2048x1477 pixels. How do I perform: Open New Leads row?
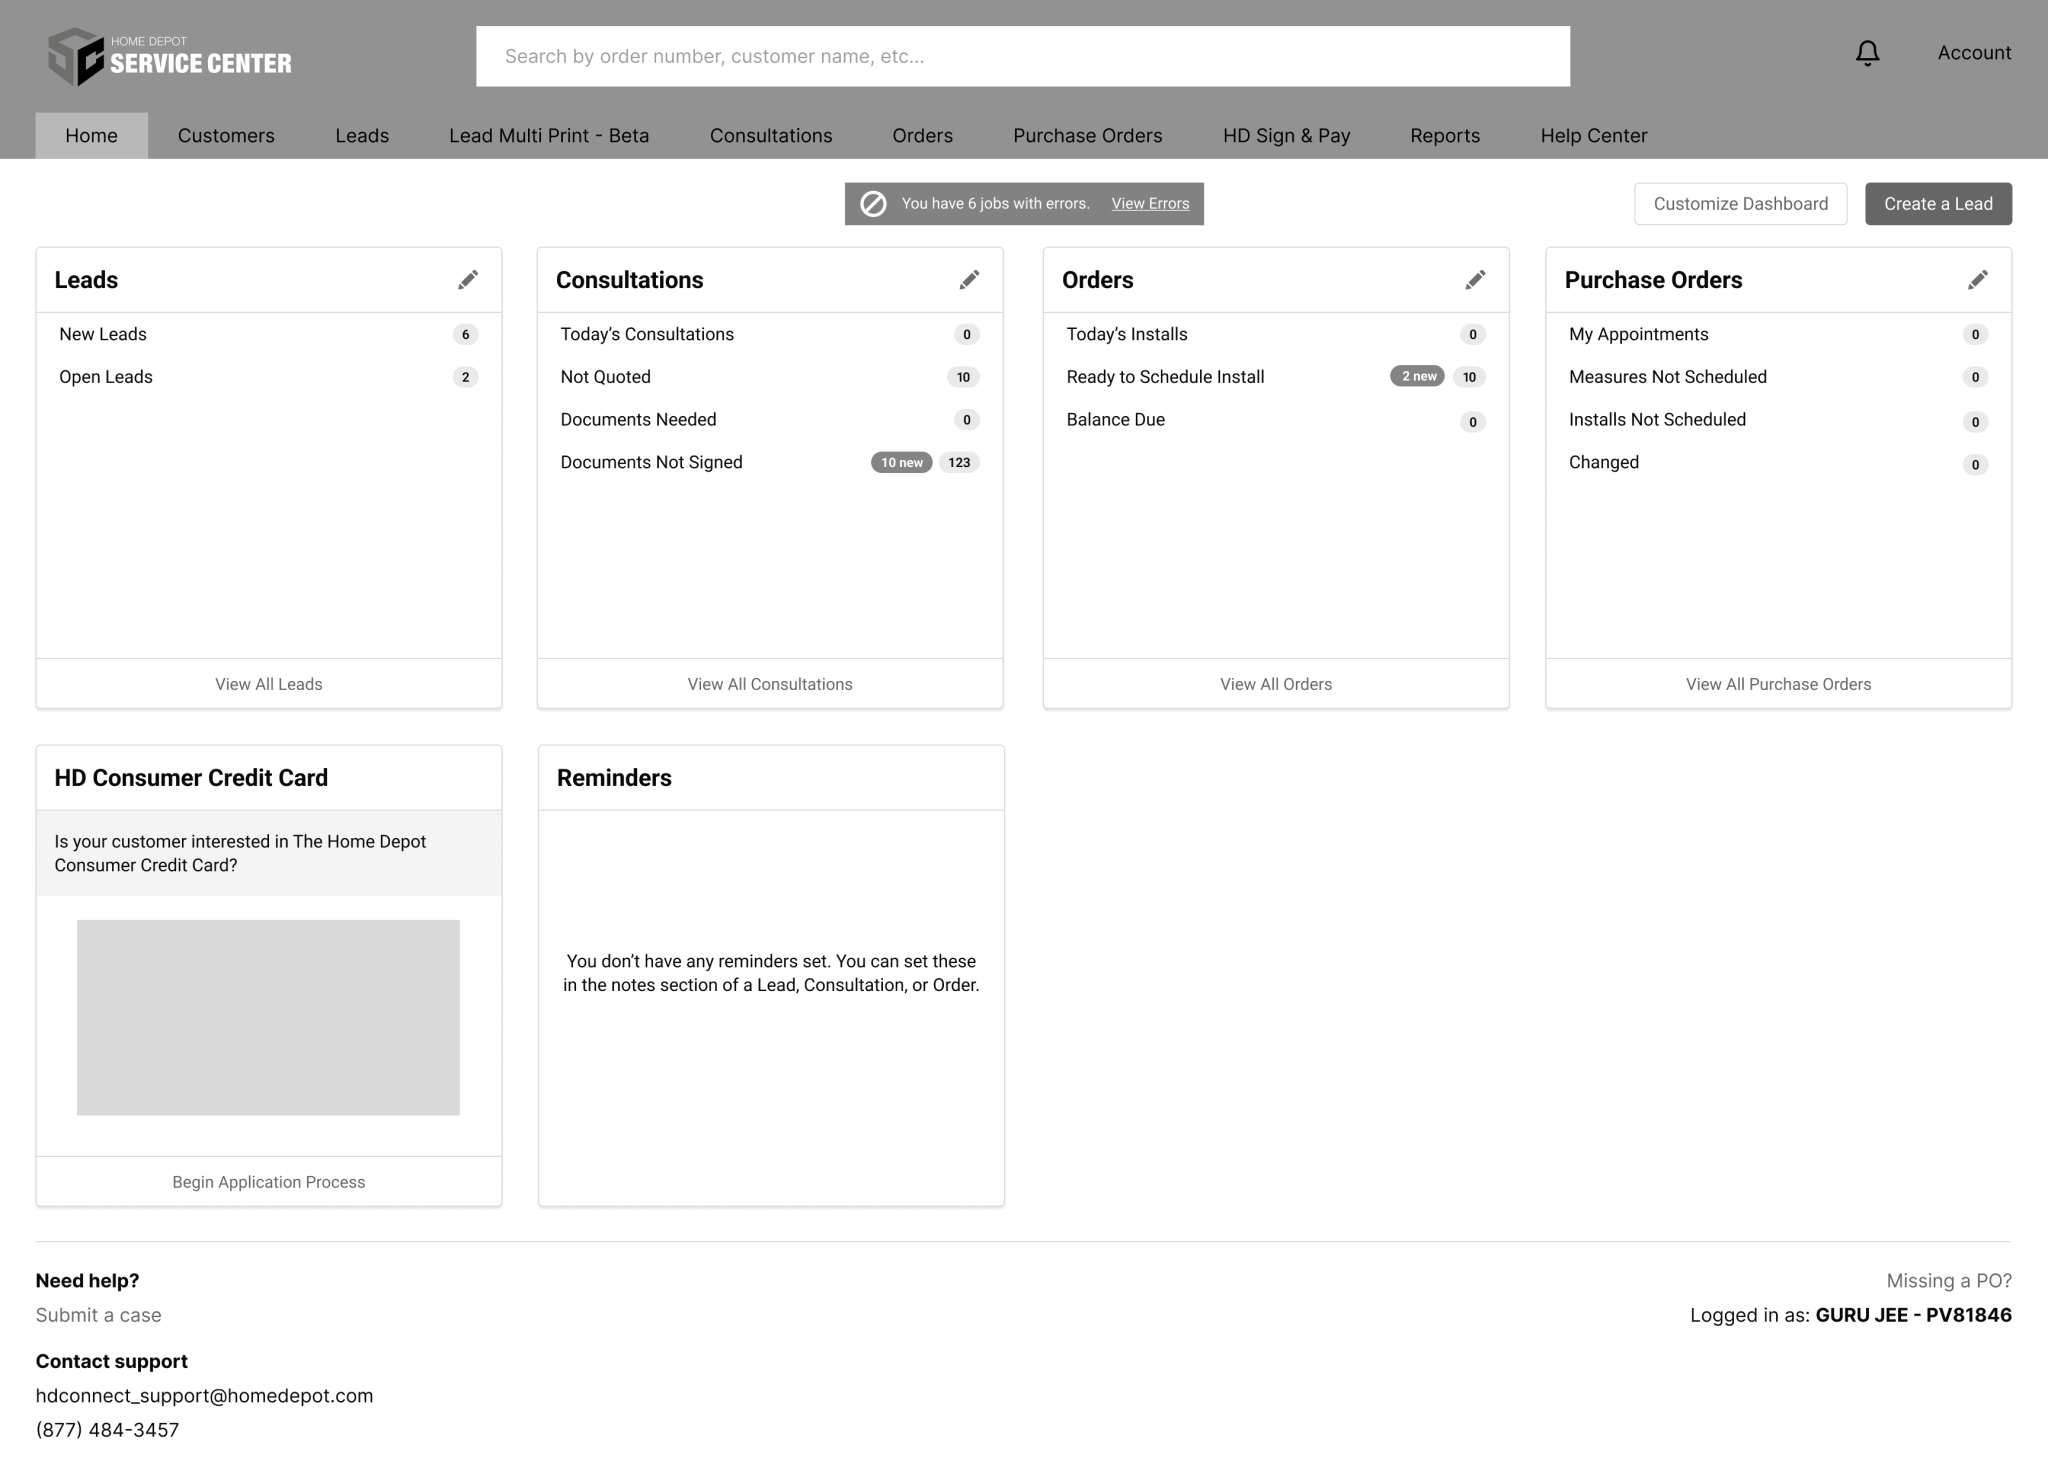pos(269,335)
